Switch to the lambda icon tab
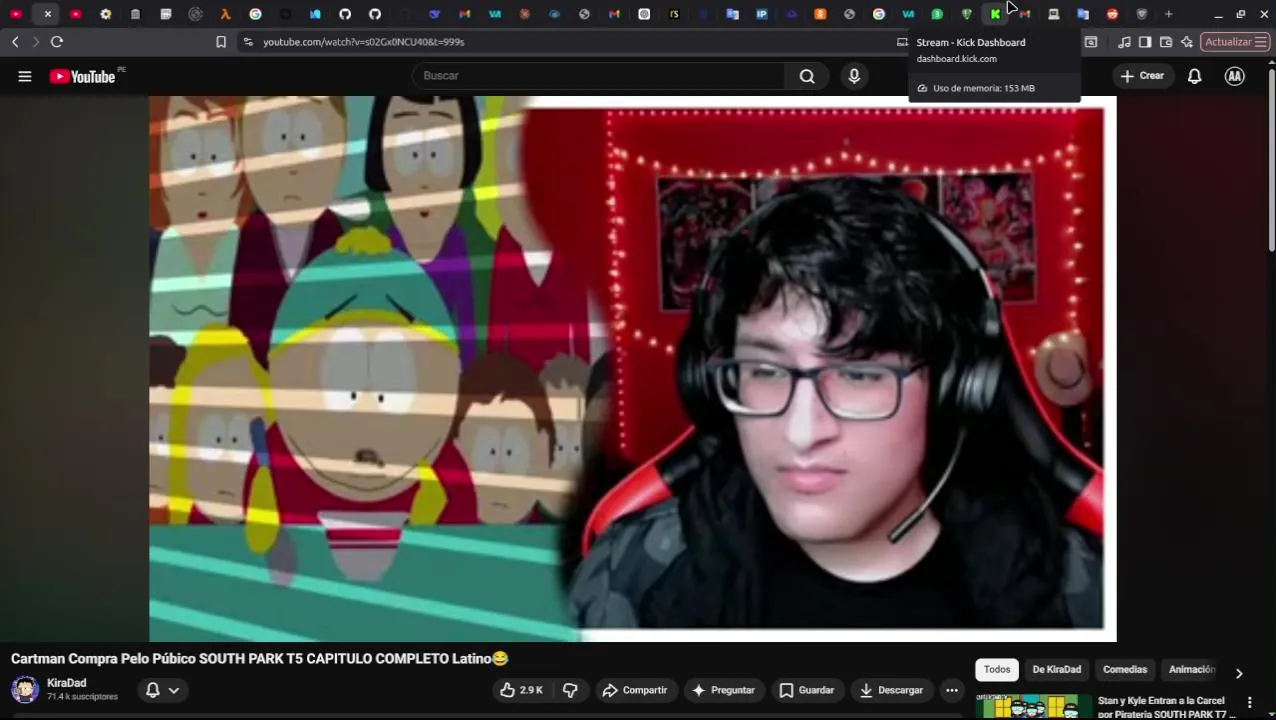The image size is (1276, 720). click(225, 14)
